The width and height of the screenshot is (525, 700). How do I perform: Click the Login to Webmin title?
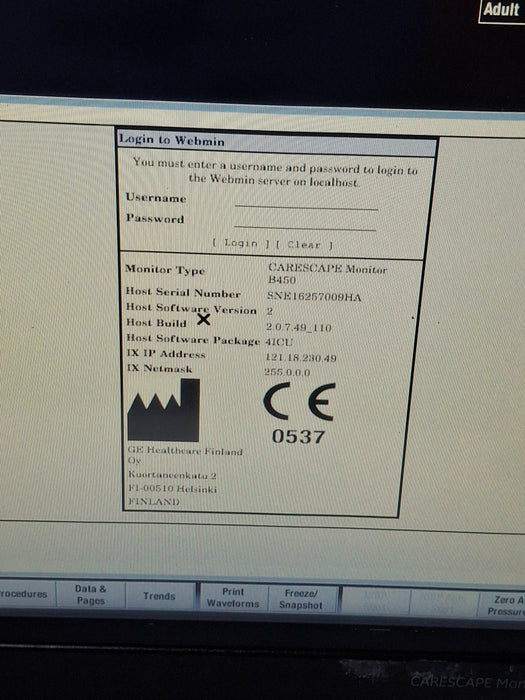click(172, 140)
